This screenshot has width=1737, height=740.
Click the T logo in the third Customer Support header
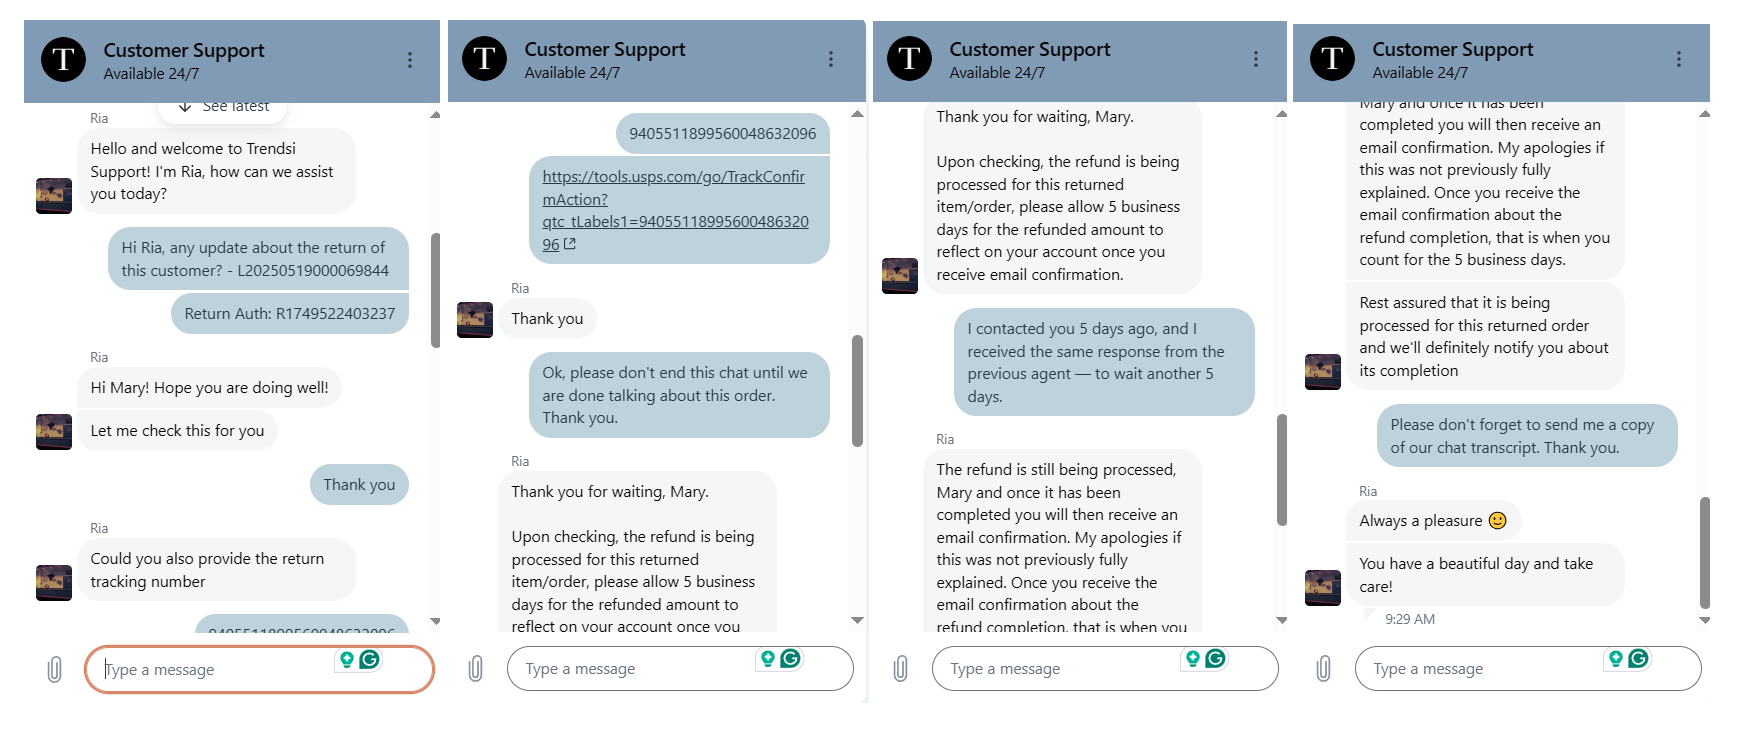pos(909,59)
